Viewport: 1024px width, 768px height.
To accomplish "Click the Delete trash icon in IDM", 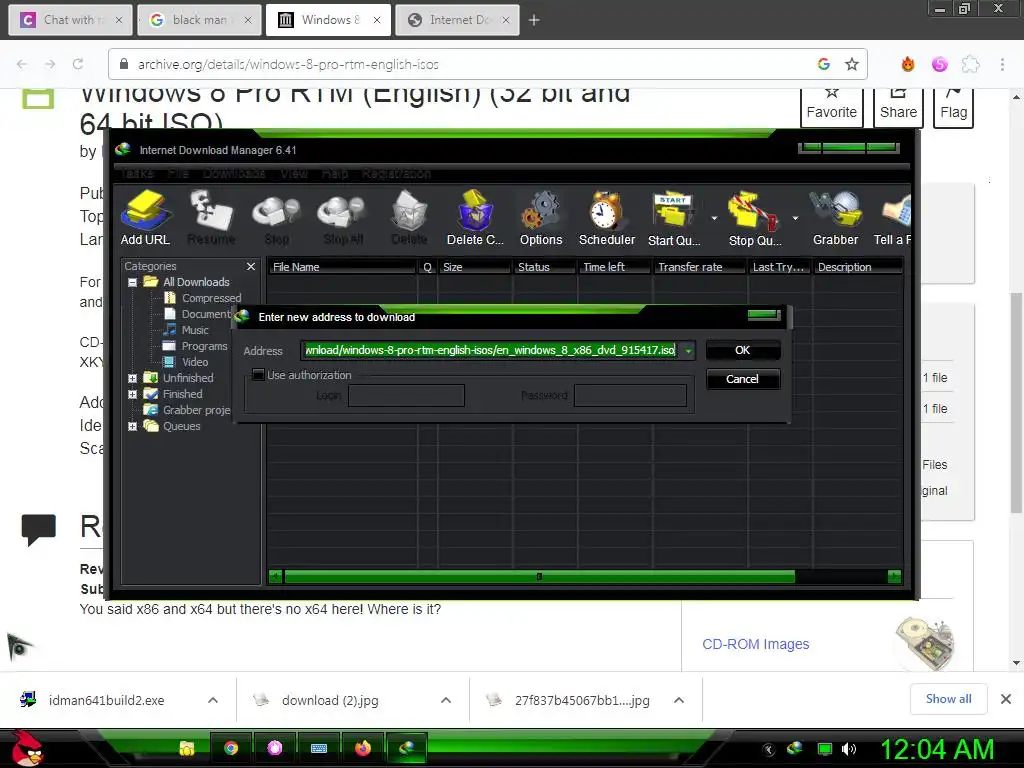I will (x=409, y=218).
